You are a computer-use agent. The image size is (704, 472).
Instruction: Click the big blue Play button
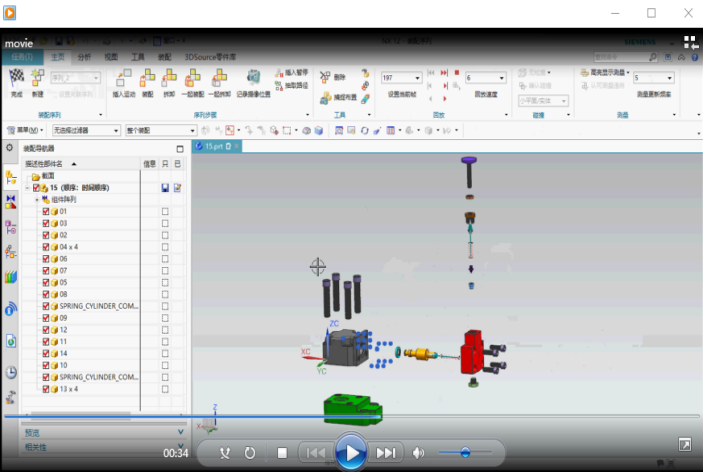coord(351,452)
